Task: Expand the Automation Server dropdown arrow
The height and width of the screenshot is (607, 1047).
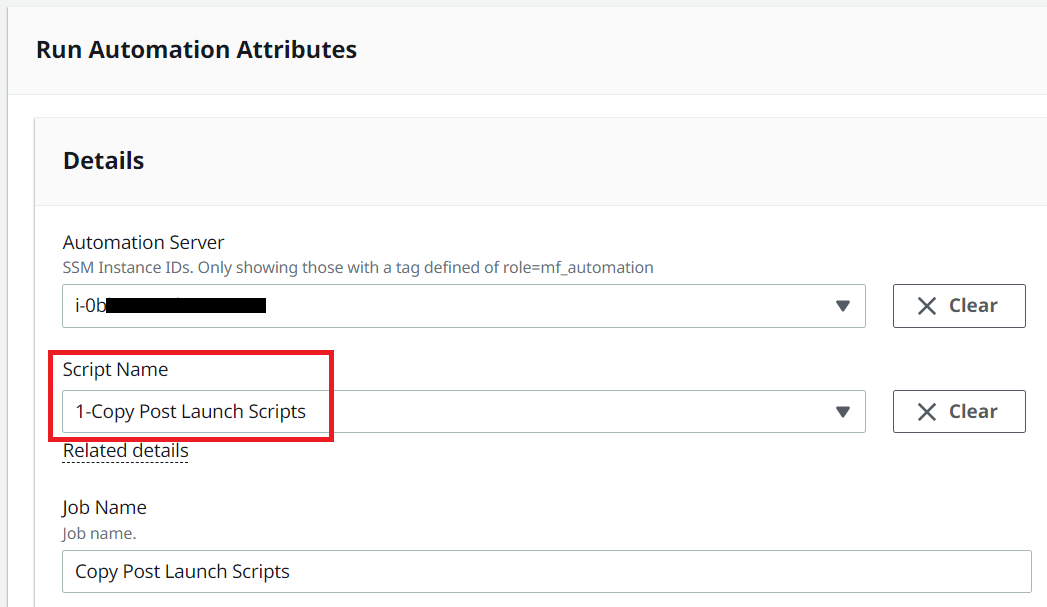Action: click(843, 306)
